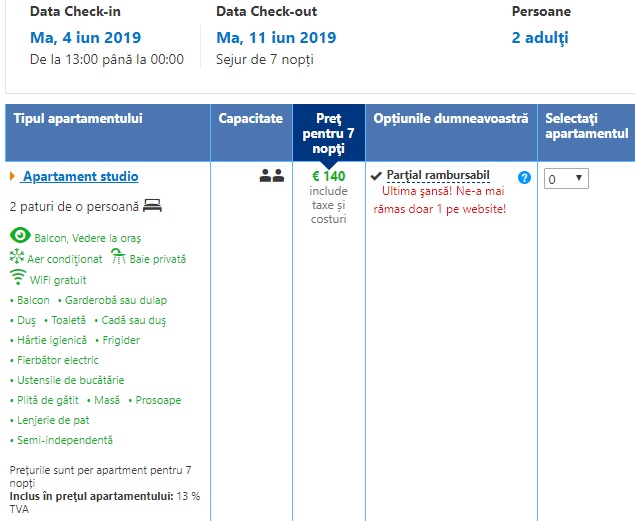
Task: Click the air conditioning snowflake icon
Action: click(16, 257)
